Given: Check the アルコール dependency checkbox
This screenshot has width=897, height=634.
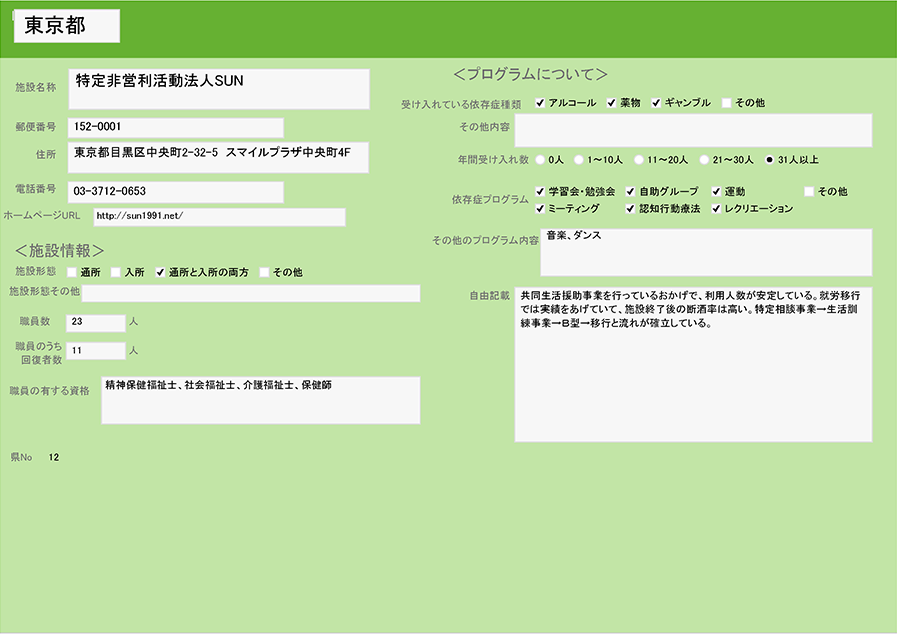Looking at the screenshot, I should pos(540,103).
